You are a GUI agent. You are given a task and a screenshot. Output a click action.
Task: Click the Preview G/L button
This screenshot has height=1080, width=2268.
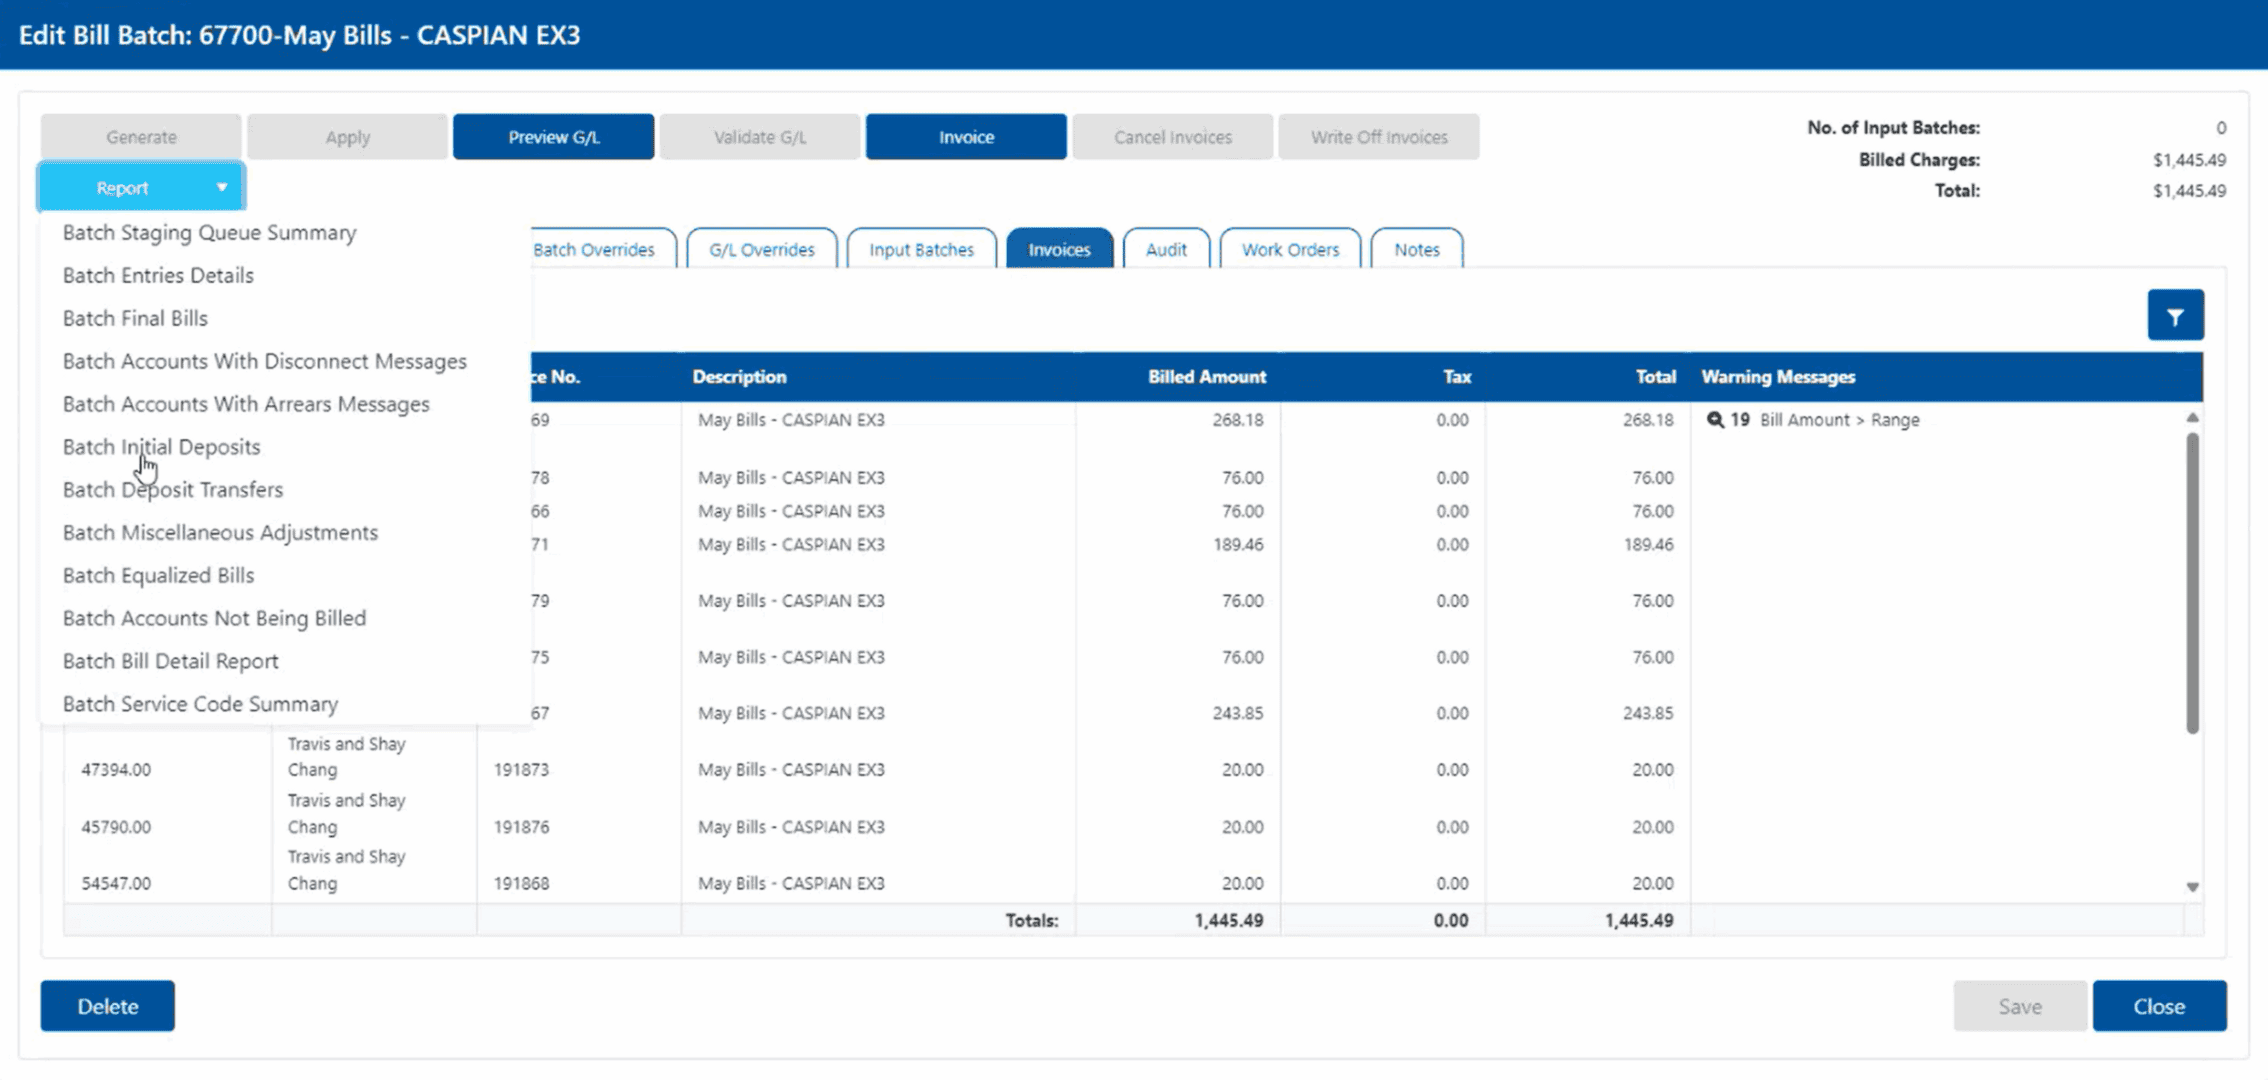pyautogui.click(x=553, y=137)
